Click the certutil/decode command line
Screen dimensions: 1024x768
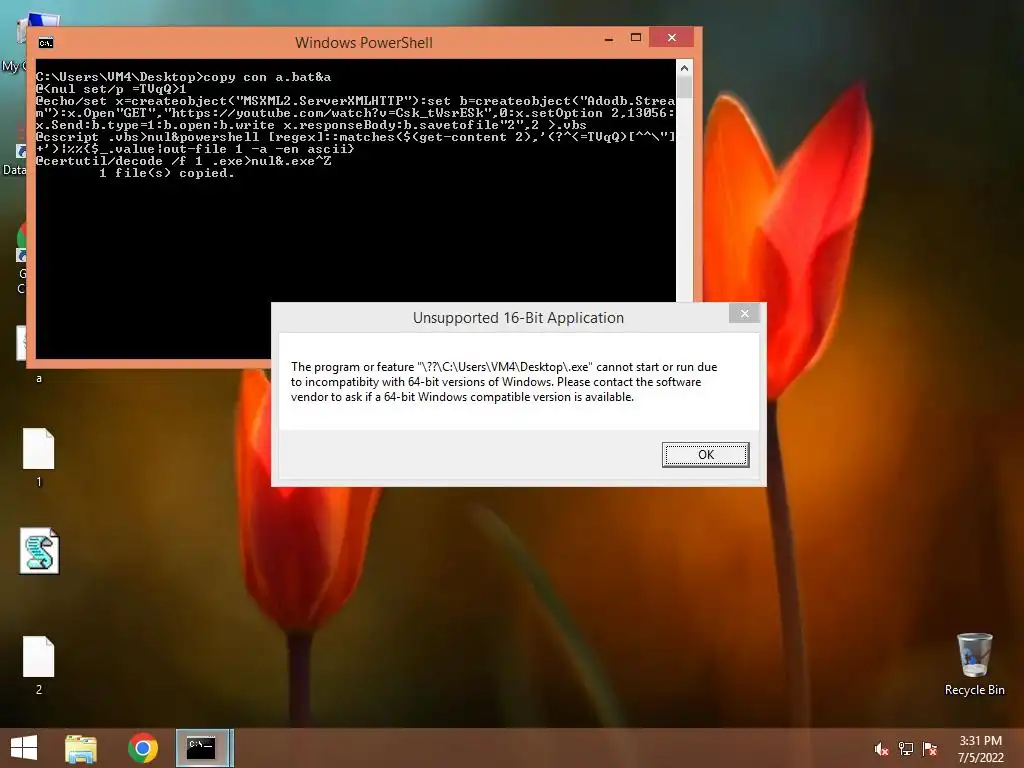[x=184, y=161]
